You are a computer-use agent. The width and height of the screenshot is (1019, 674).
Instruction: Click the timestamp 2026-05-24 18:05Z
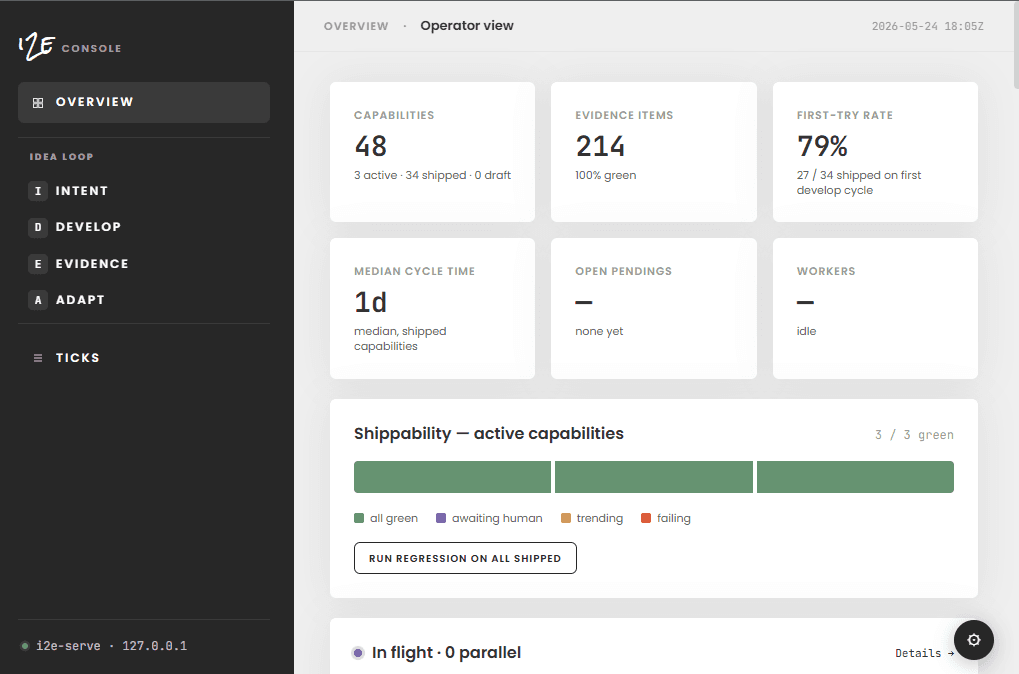[927, 27]
